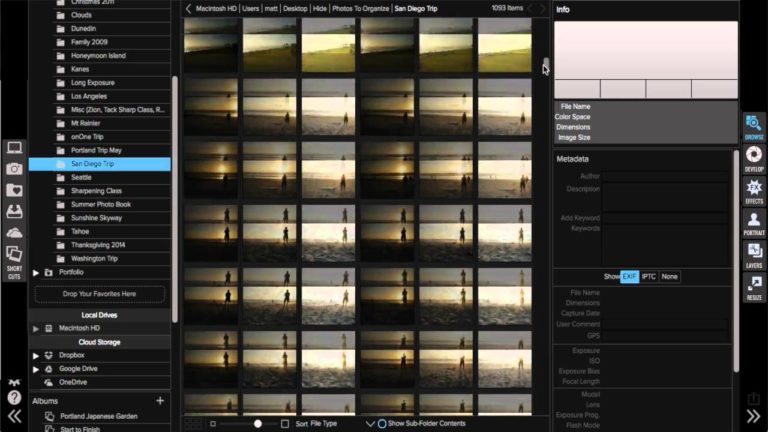Collapse right panel with double chevron

point(753,416)
